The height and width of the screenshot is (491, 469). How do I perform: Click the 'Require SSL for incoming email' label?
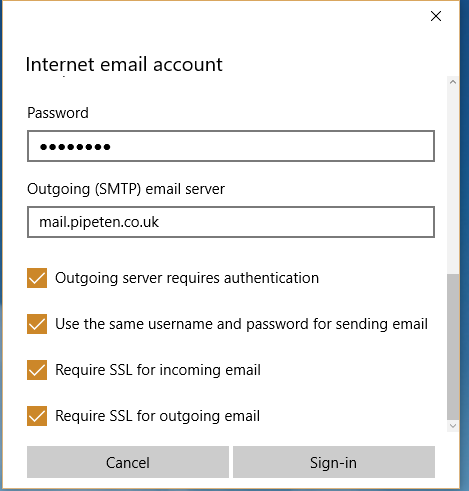coord(158,370)
